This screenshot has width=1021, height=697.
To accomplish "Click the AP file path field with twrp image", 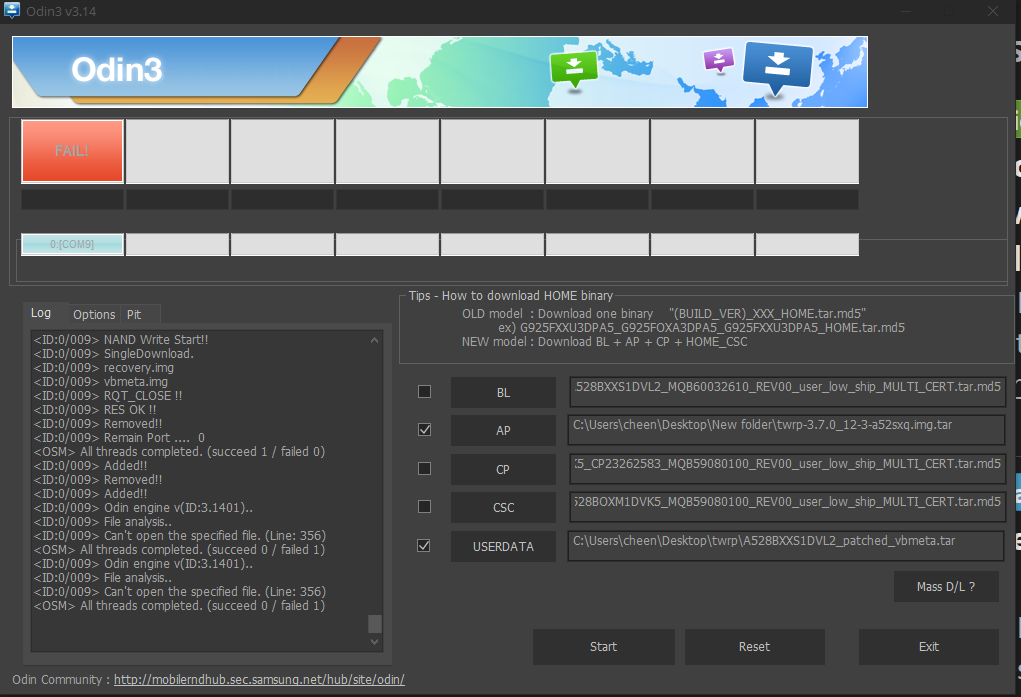I will click(x=787, y=430).
